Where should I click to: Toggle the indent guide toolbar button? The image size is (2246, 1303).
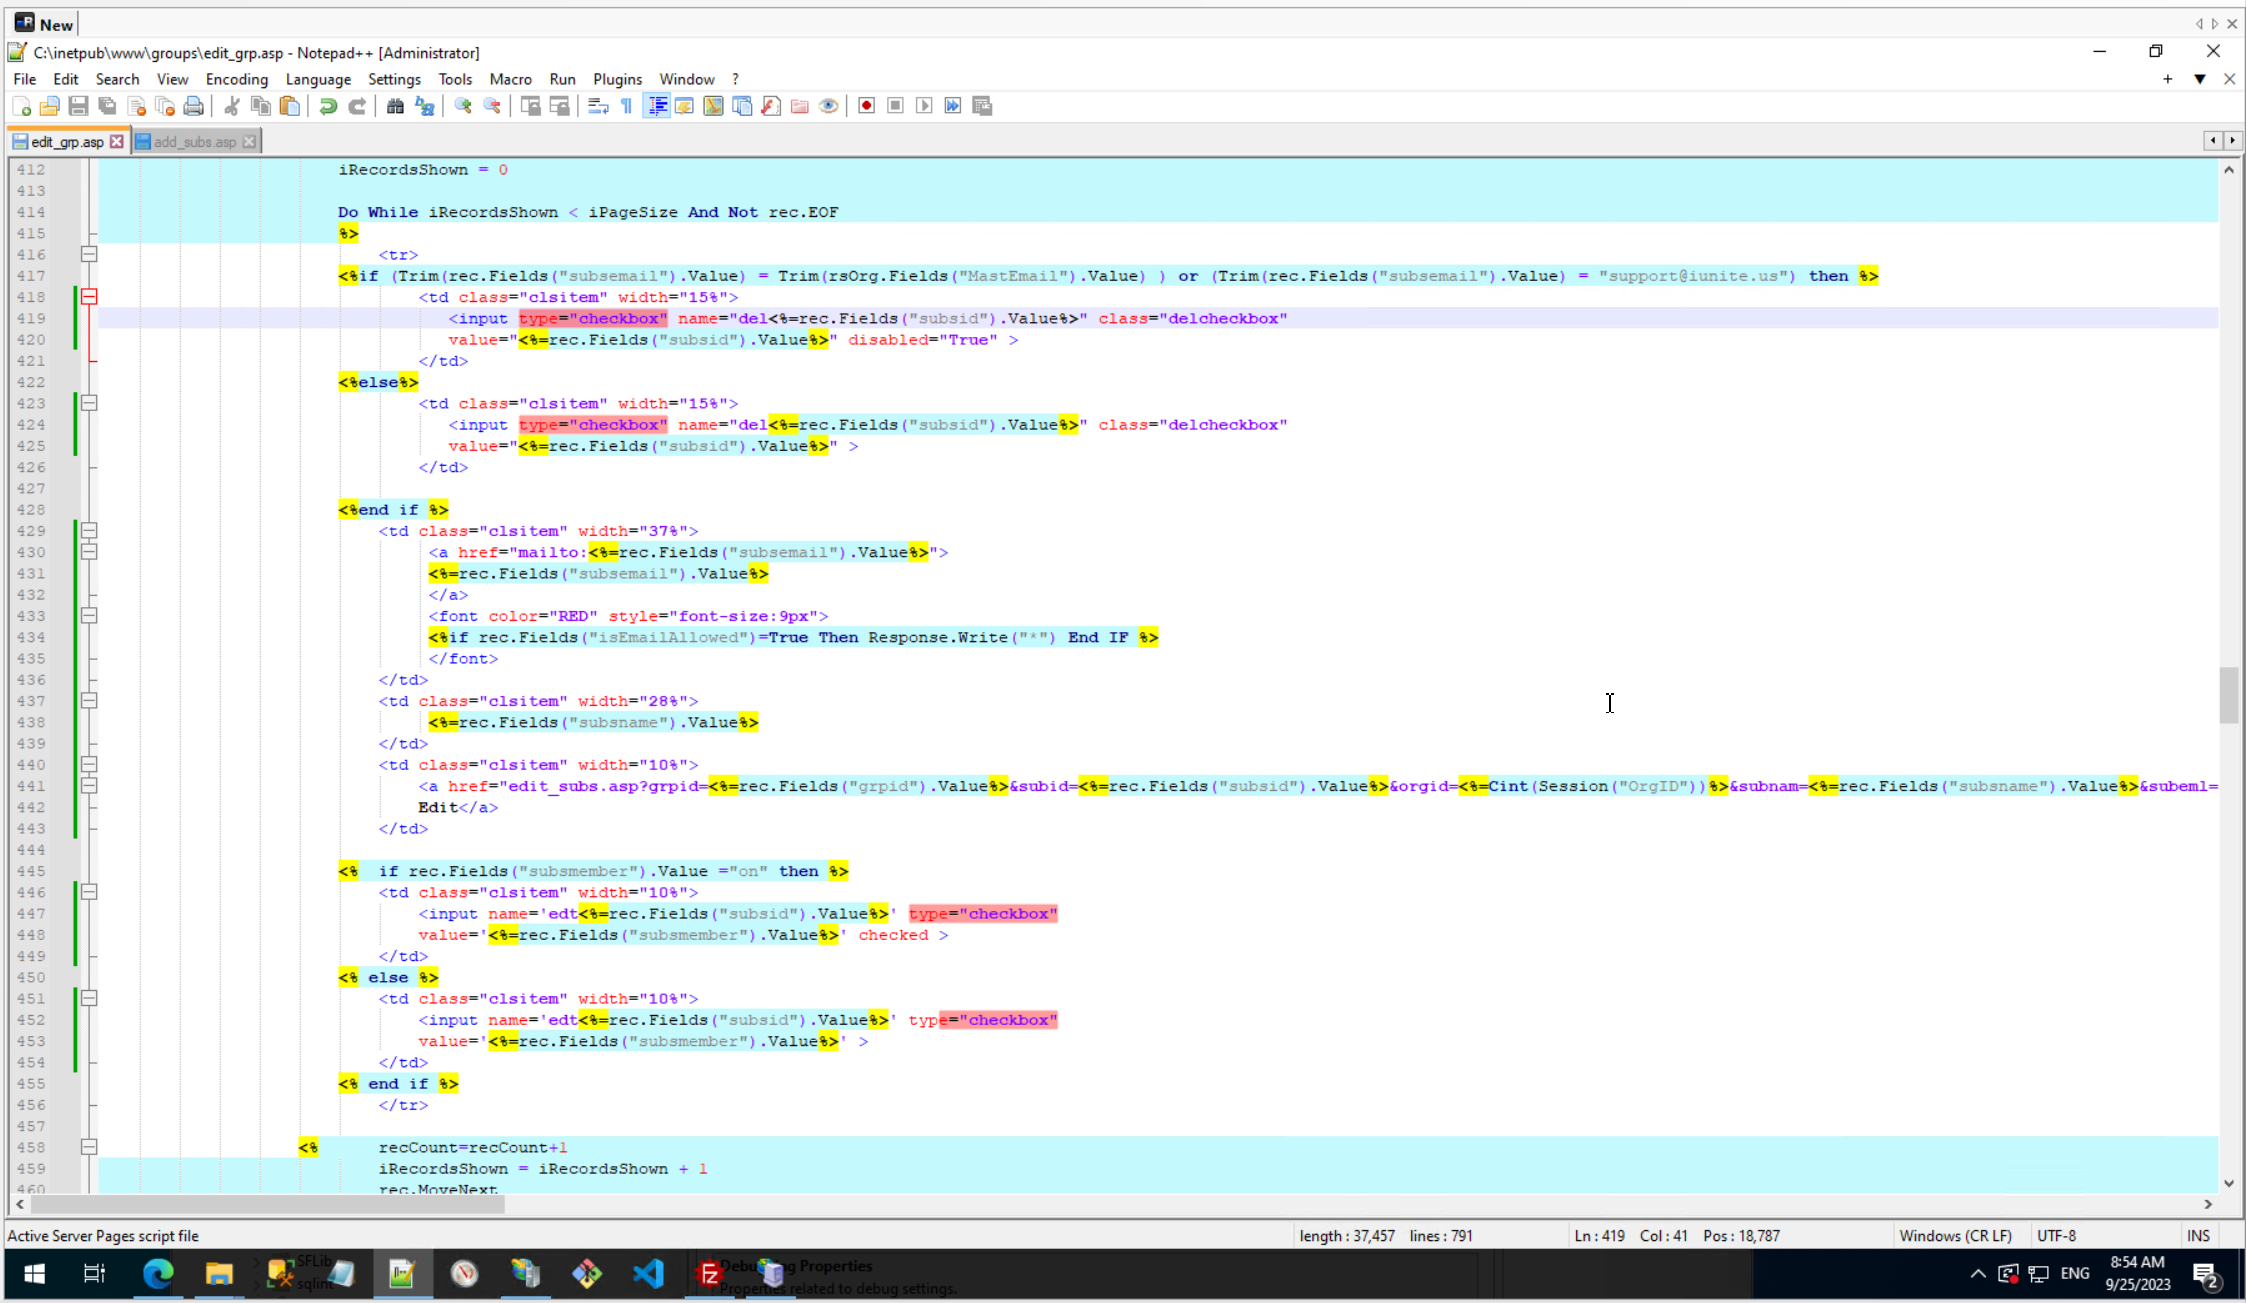[657, 106]
